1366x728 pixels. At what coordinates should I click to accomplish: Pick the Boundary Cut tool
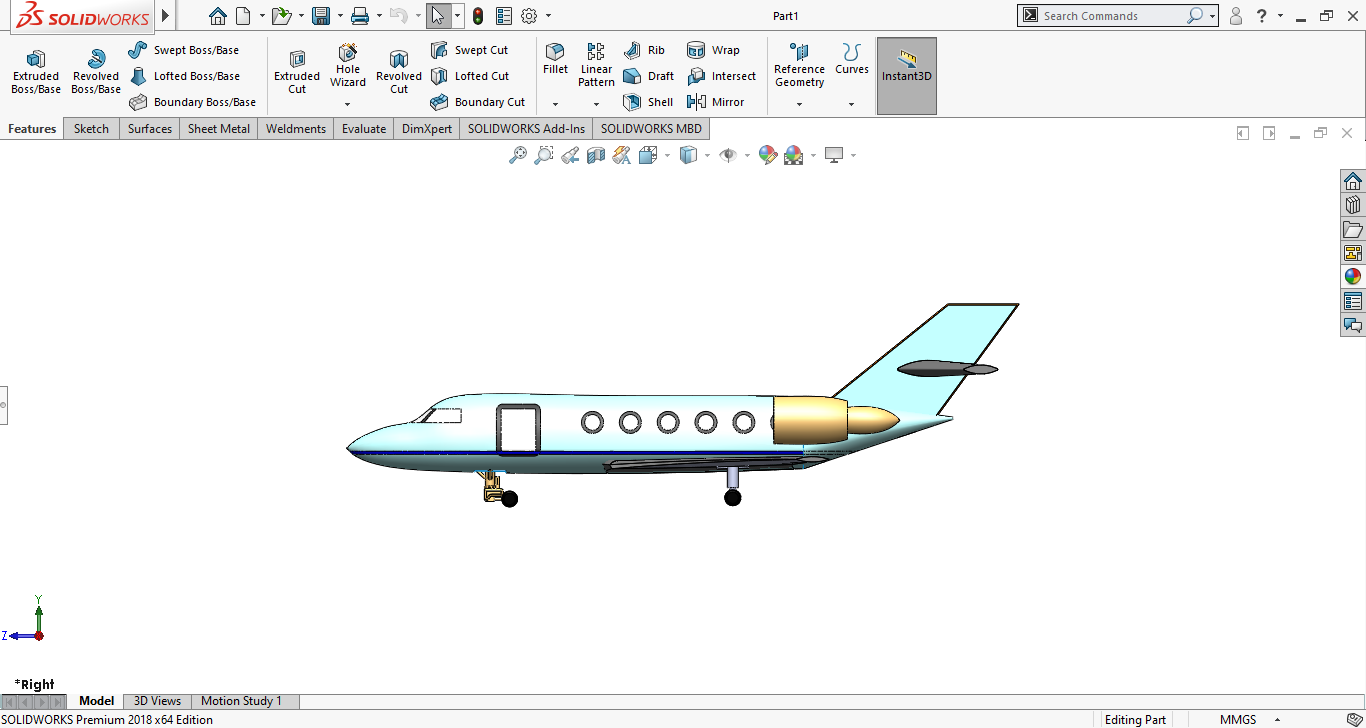pos(477,102)
